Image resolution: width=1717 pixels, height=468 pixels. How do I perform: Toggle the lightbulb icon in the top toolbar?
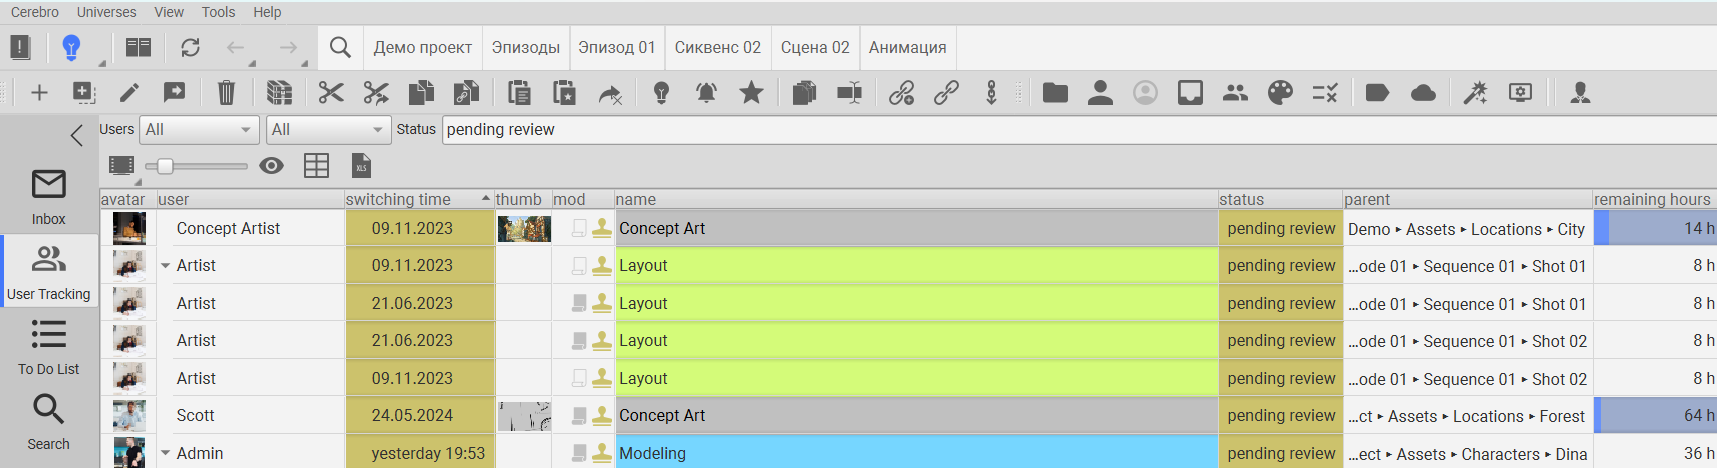[71, 47]
